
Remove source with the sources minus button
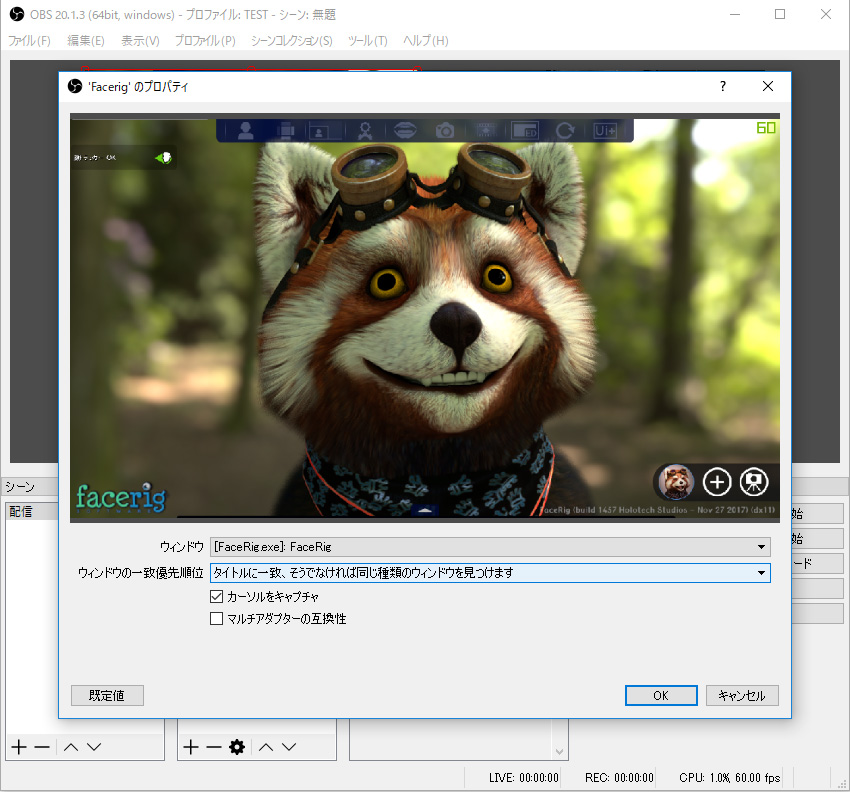(x=214, y=747)
